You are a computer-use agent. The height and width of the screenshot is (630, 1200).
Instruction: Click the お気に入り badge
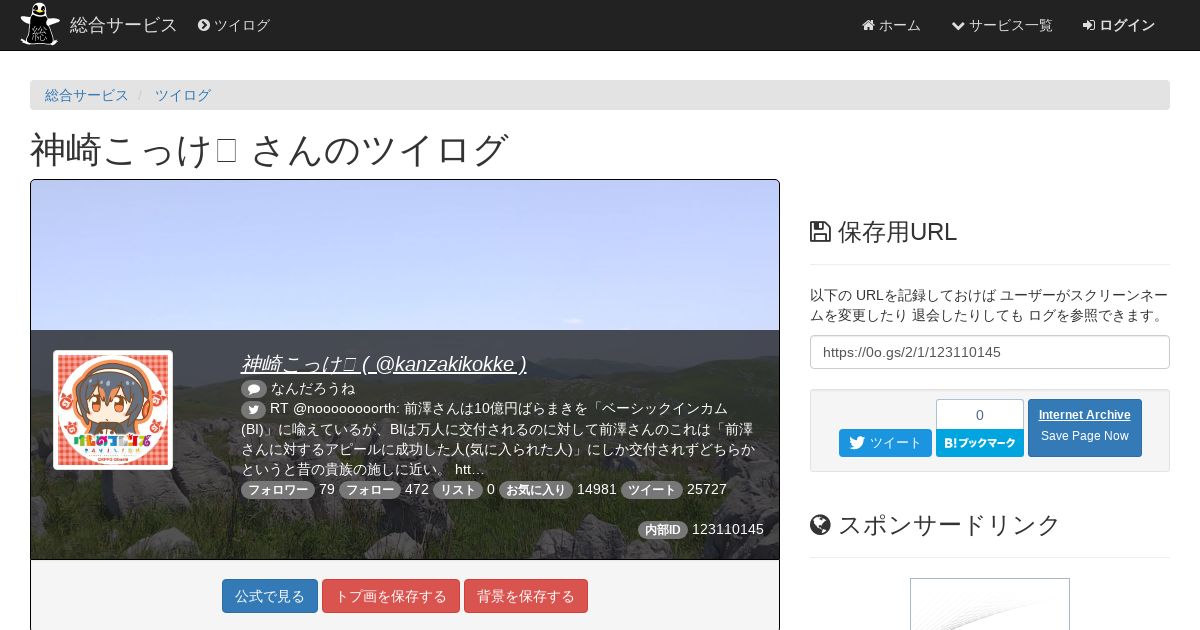point(536,490)
